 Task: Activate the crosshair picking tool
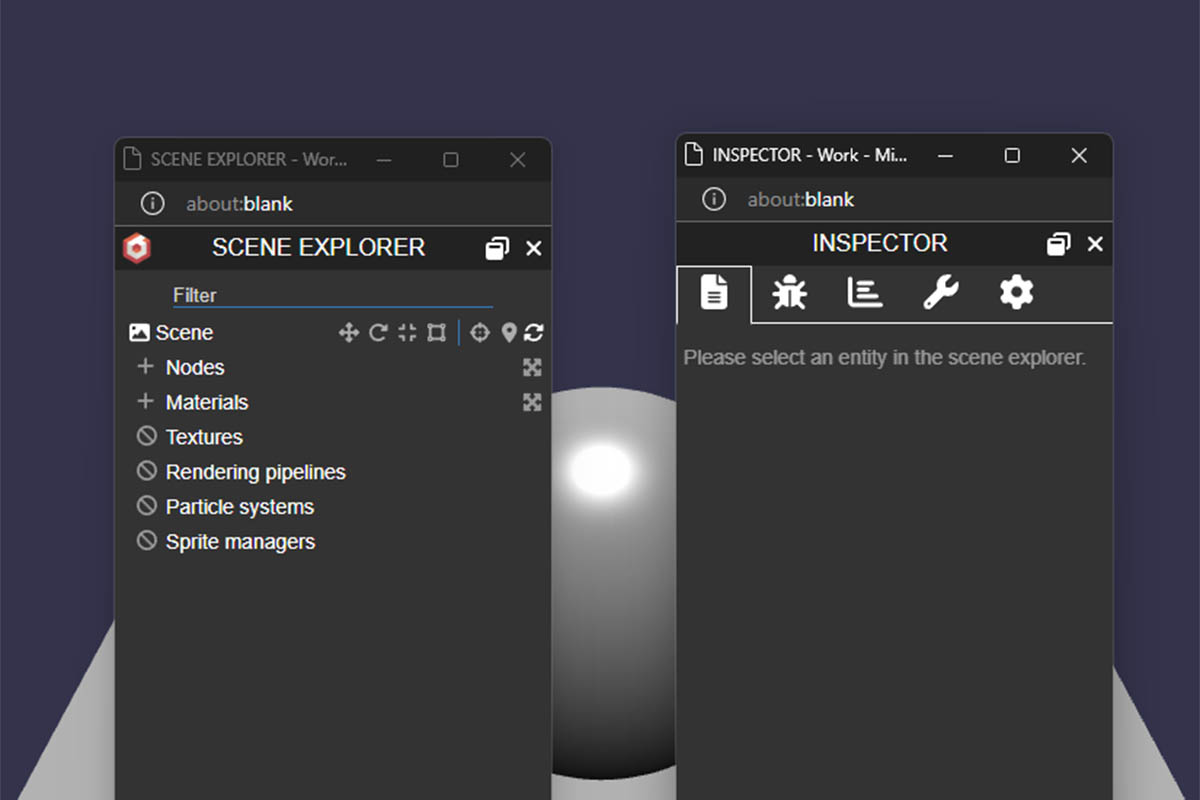point(480,333)
